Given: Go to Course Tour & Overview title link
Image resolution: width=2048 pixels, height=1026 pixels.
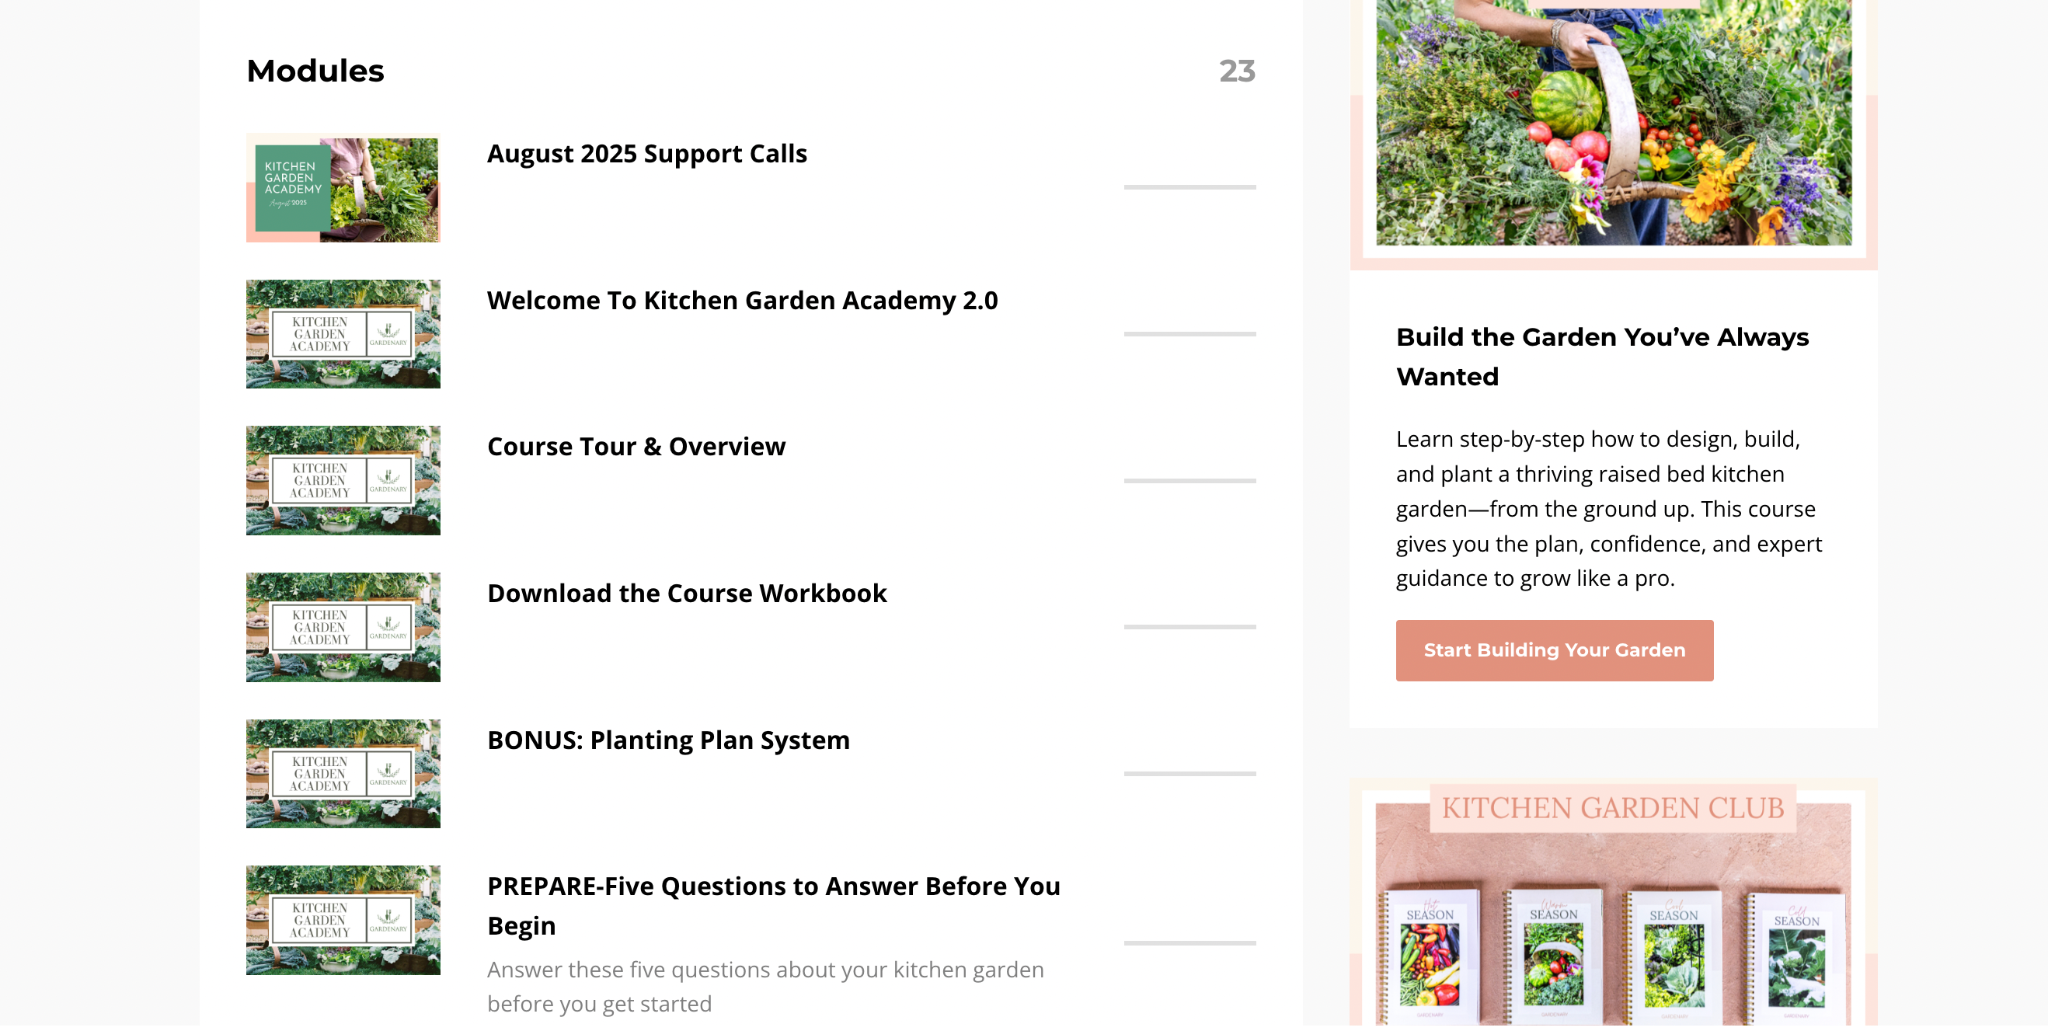Looking at the screenshot, I should 636,447.
